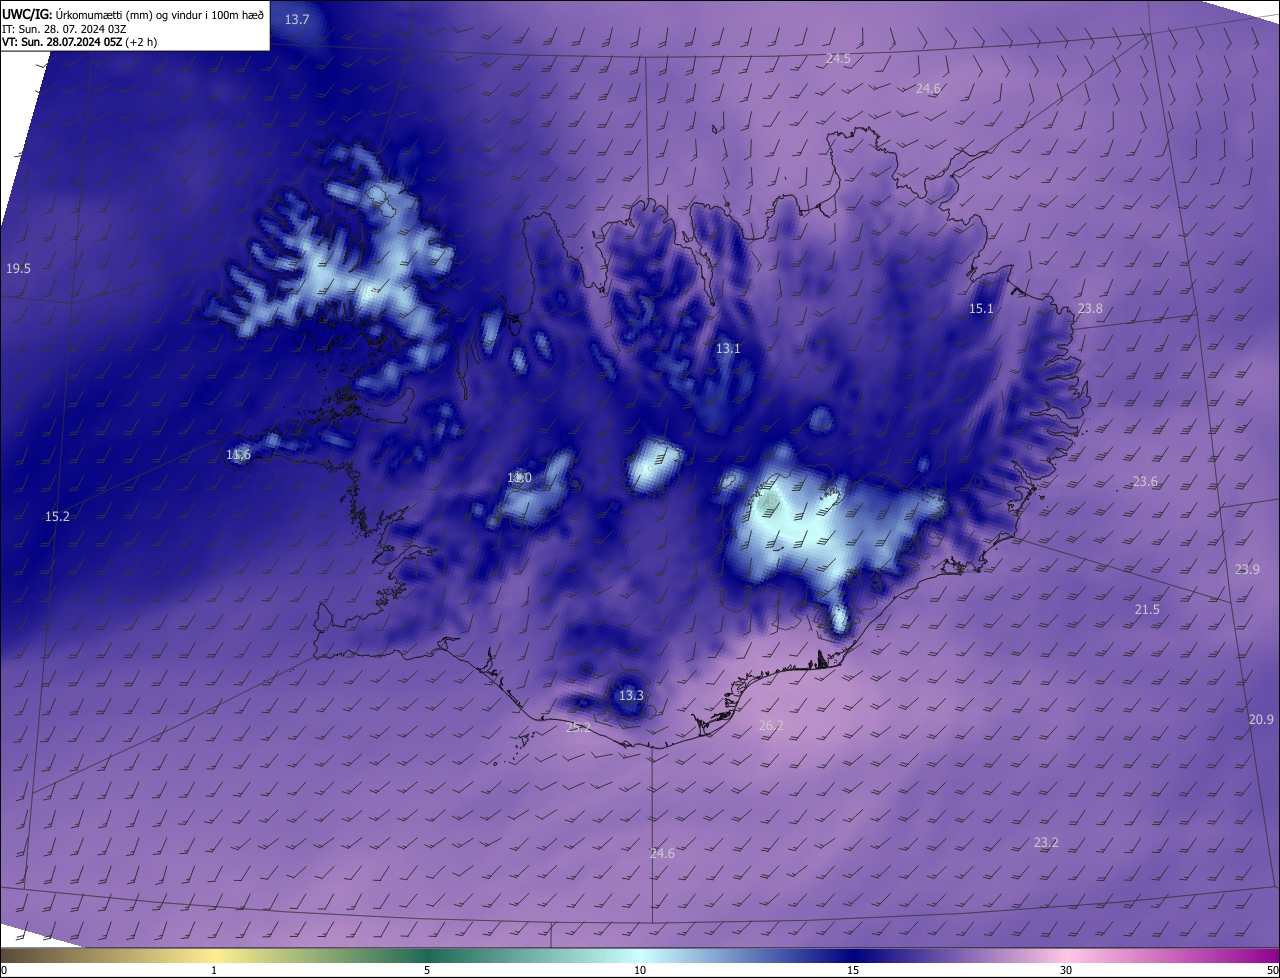Click the UWC/IG Úrkomumætti title line
The image size is (1280, 978).
pos(133,14)
